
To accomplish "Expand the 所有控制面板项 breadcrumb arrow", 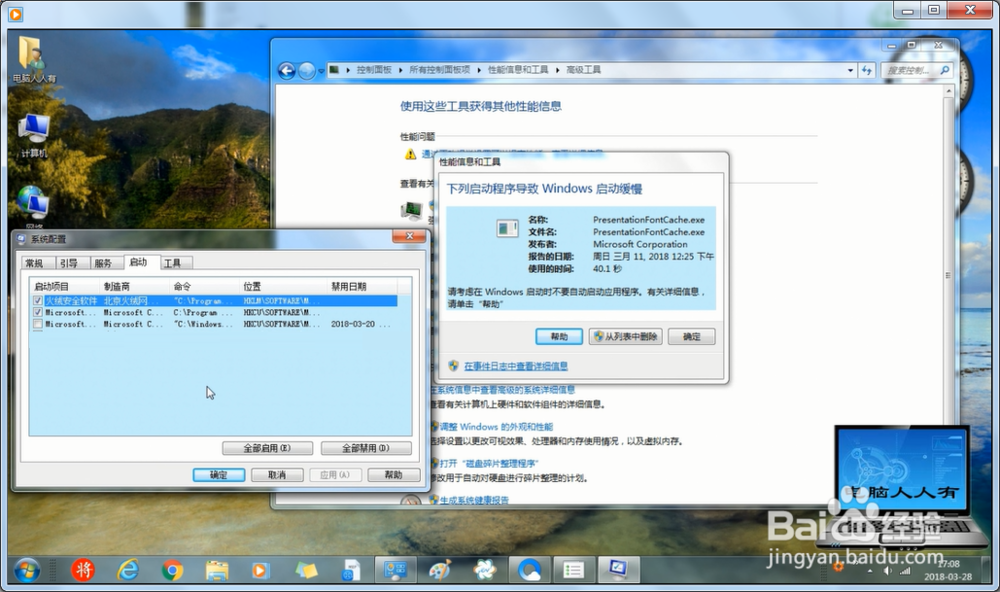I will [479, 70].
